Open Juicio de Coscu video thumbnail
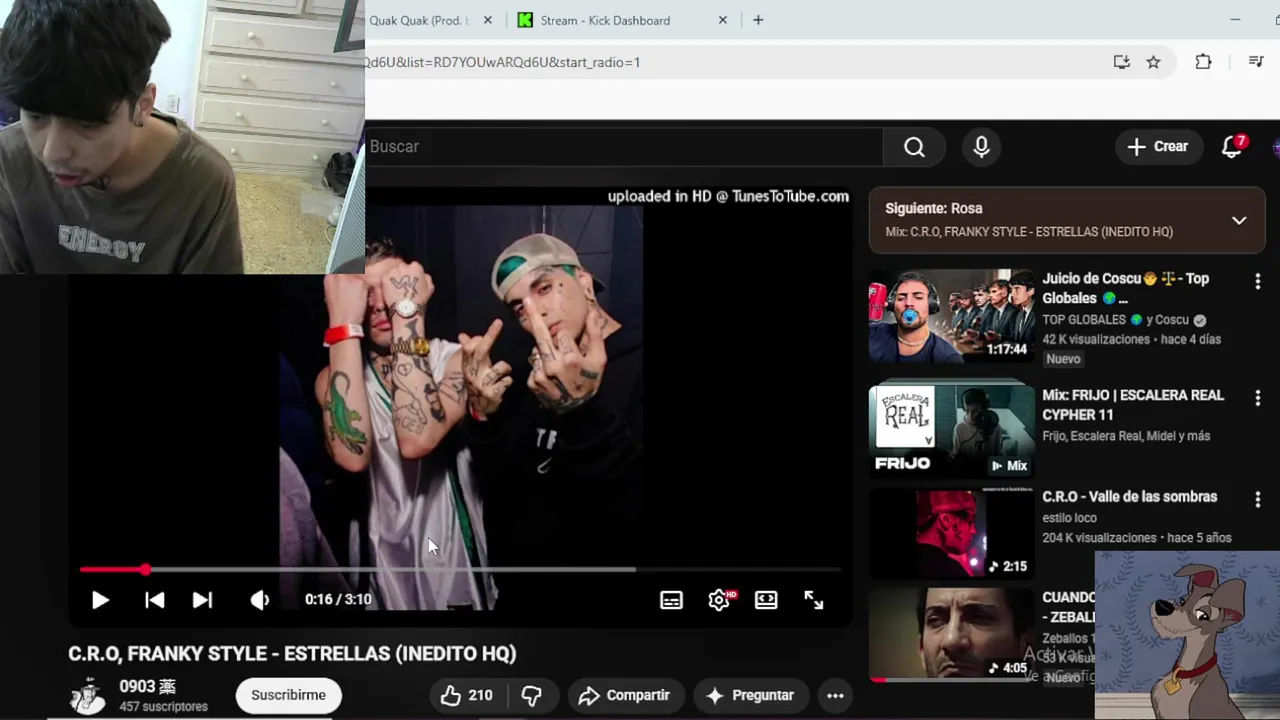The width and height of the screenshot is (1280, 720). click(951, 315)
